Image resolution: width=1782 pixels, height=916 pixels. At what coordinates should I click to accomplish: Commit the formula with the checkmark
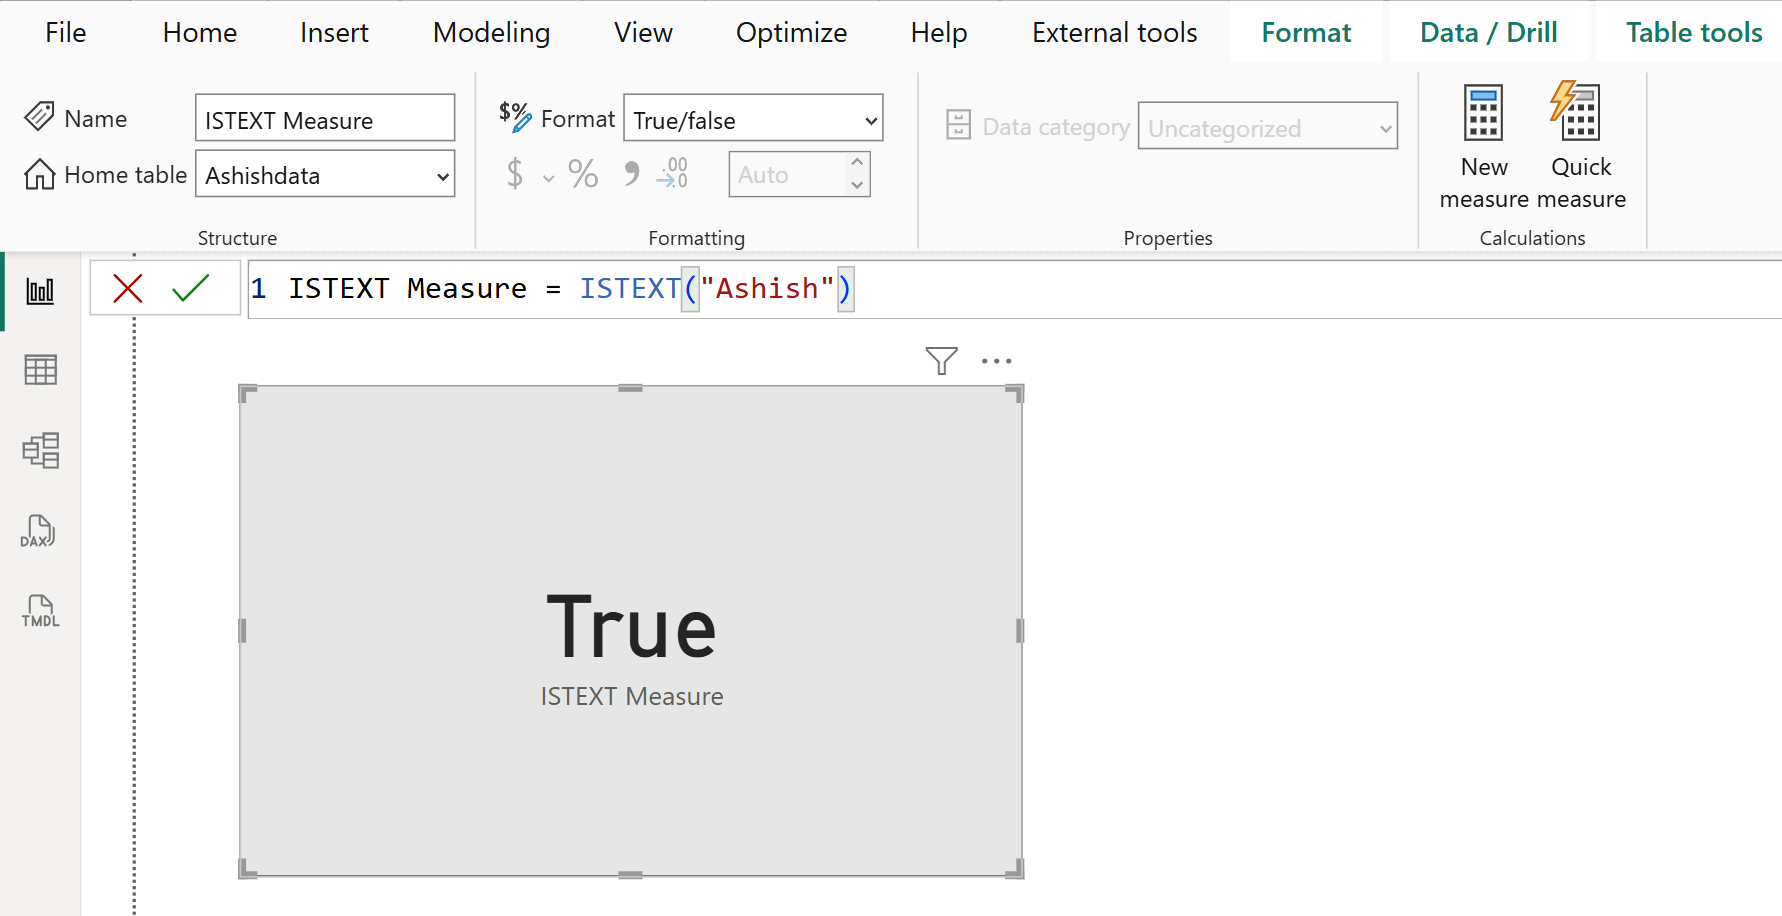189,288
